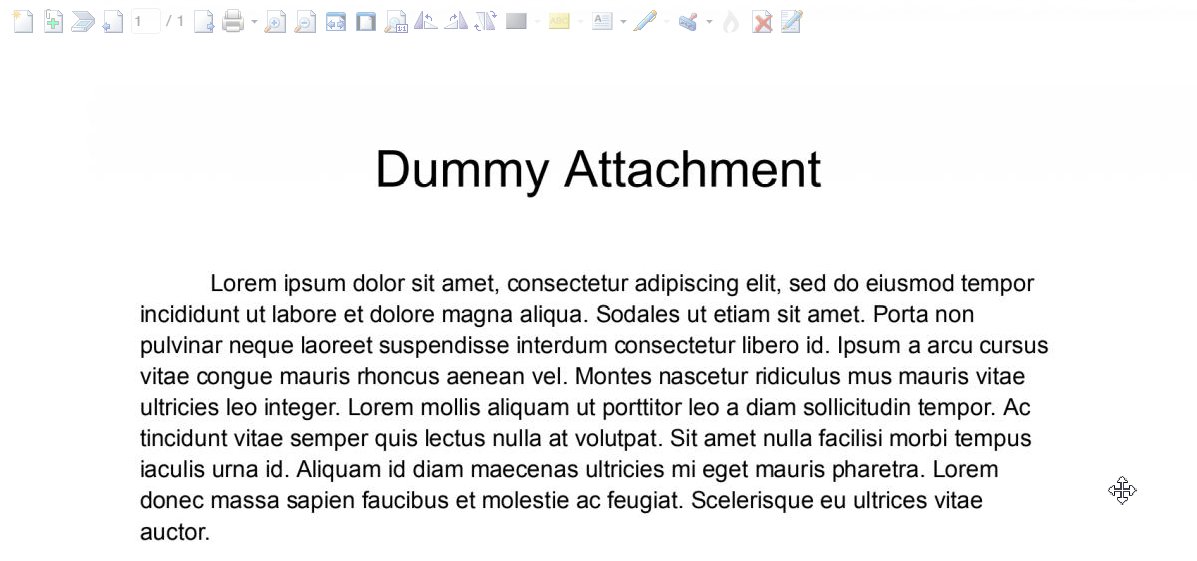Click the word 'auctor.' in the last line
The width and height of the screenshot is (1197, 561).
175,532
